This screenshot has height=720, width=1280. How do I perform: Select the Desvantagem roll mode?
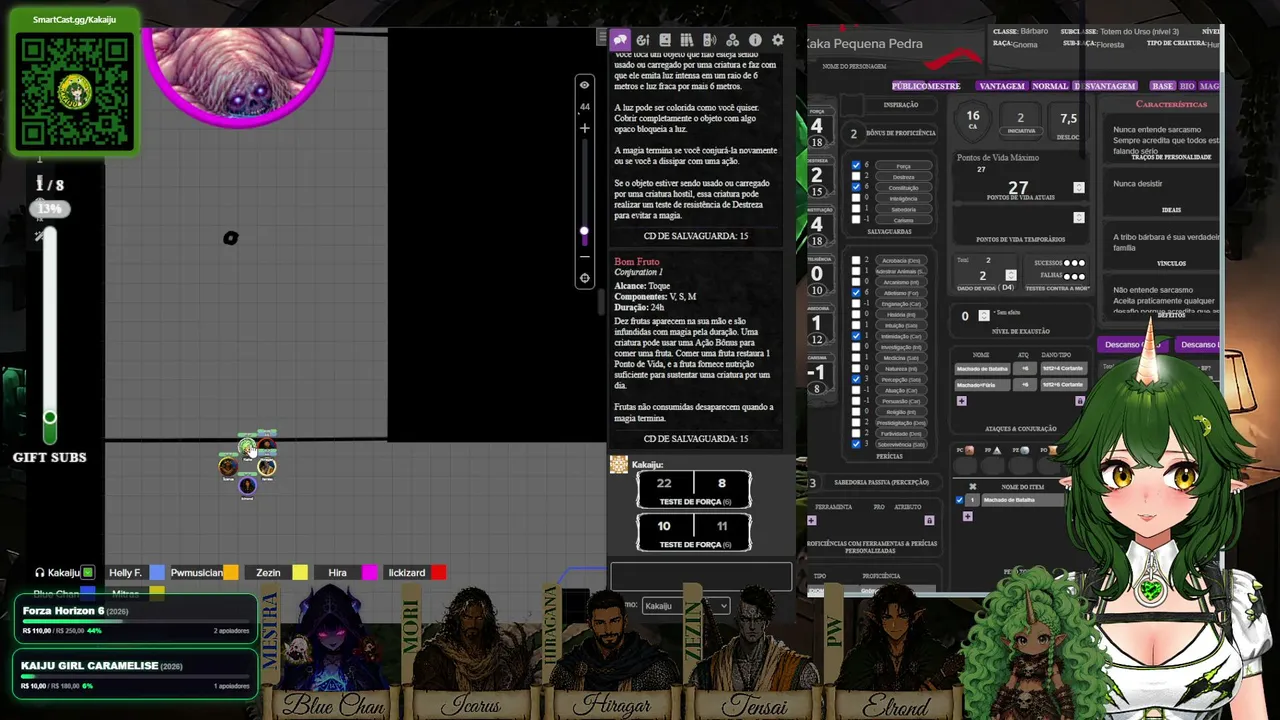pos(1105,86)
